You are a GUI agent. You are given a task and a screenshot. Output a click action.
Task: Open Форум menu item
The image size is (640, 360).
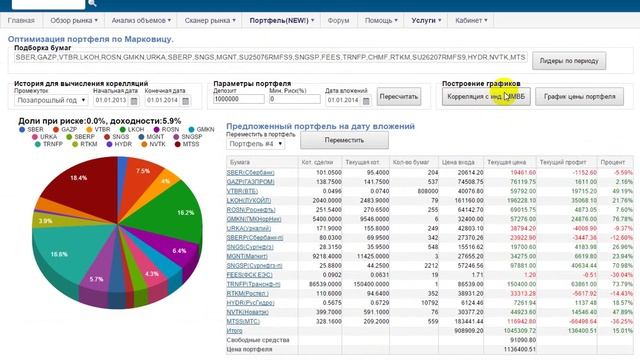pos(338,20)
